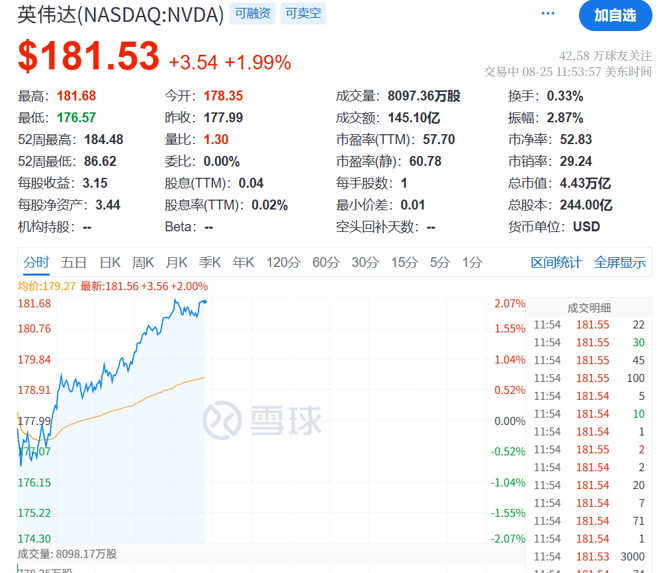
Task: Select the 分时 chart tab
Action: pos(36,262)
